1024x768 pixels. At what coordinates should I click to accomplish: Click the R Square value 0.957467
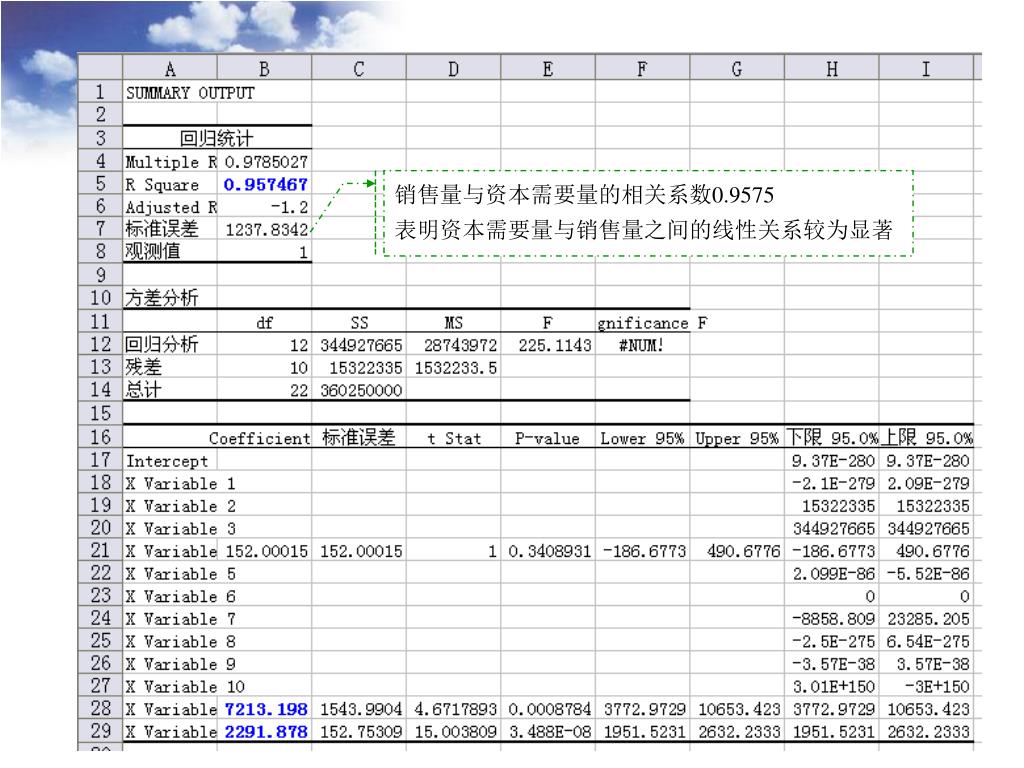pos(264,184)
